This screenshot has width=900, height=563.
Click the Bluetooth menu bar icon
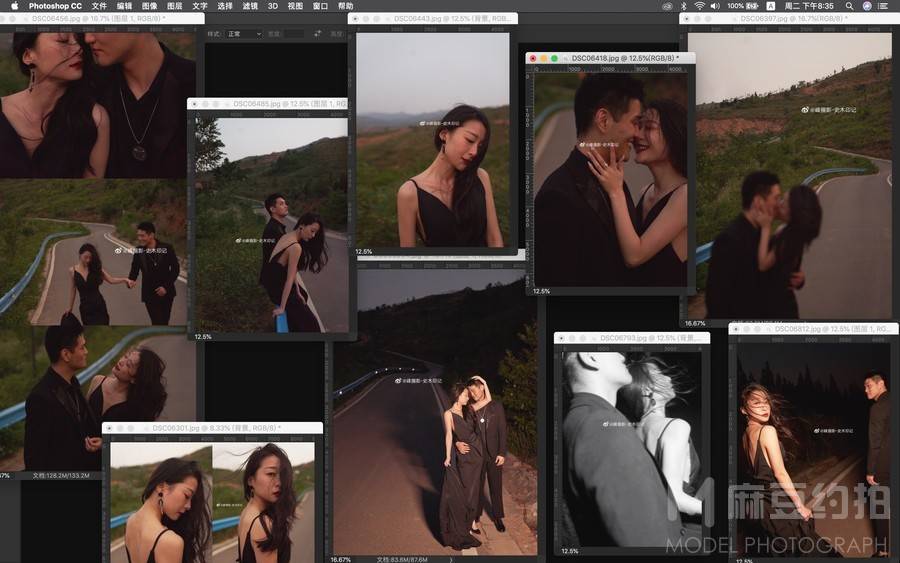[684, 6]
